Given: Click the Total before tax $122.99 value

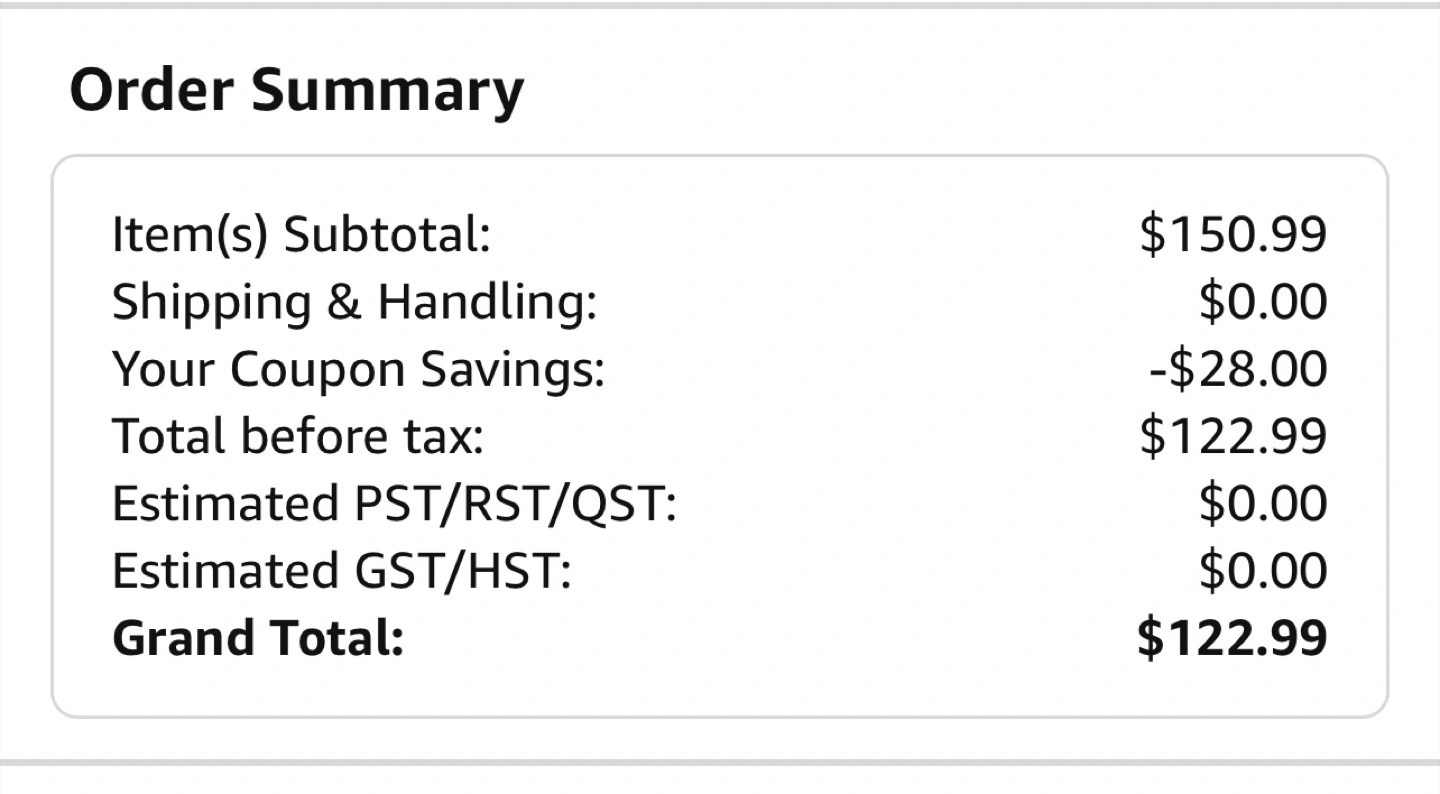Looking at the screenshot, I should point(1233,436).
